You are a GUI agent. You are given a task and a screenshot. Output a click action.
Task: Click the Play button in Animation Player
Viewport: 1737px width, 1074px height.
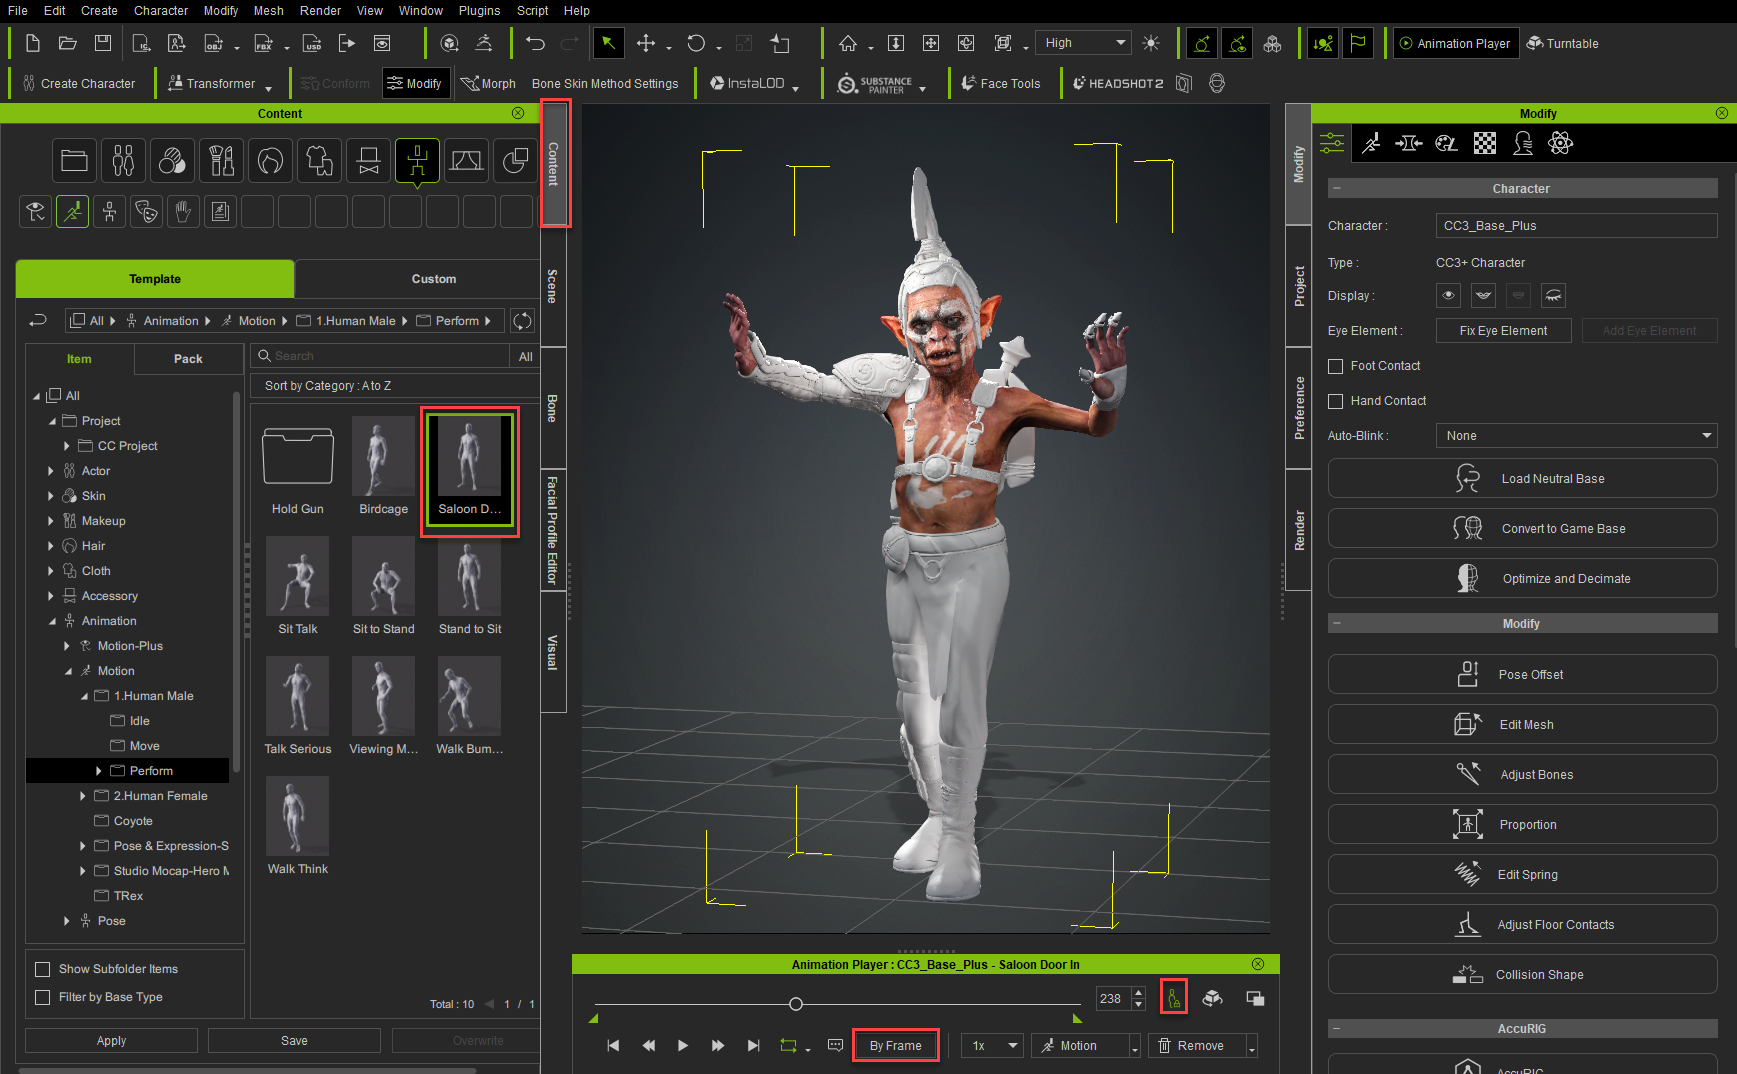683,1045
